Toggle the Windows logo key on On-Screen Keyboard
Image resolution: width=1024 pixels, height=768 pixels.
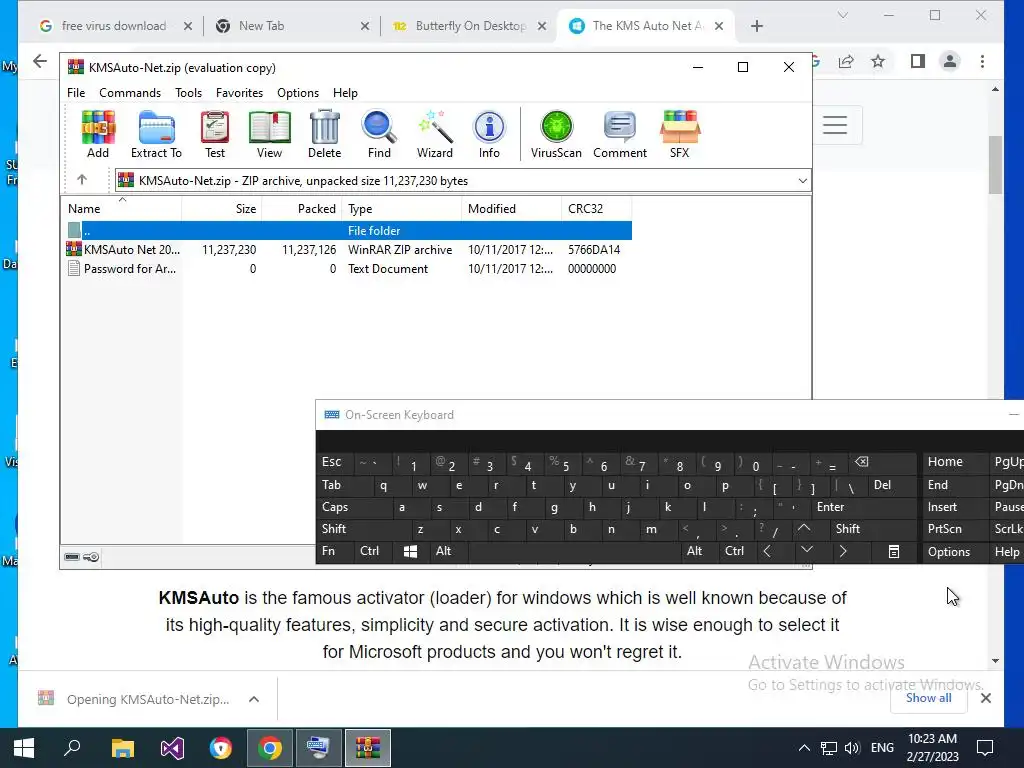410,551
